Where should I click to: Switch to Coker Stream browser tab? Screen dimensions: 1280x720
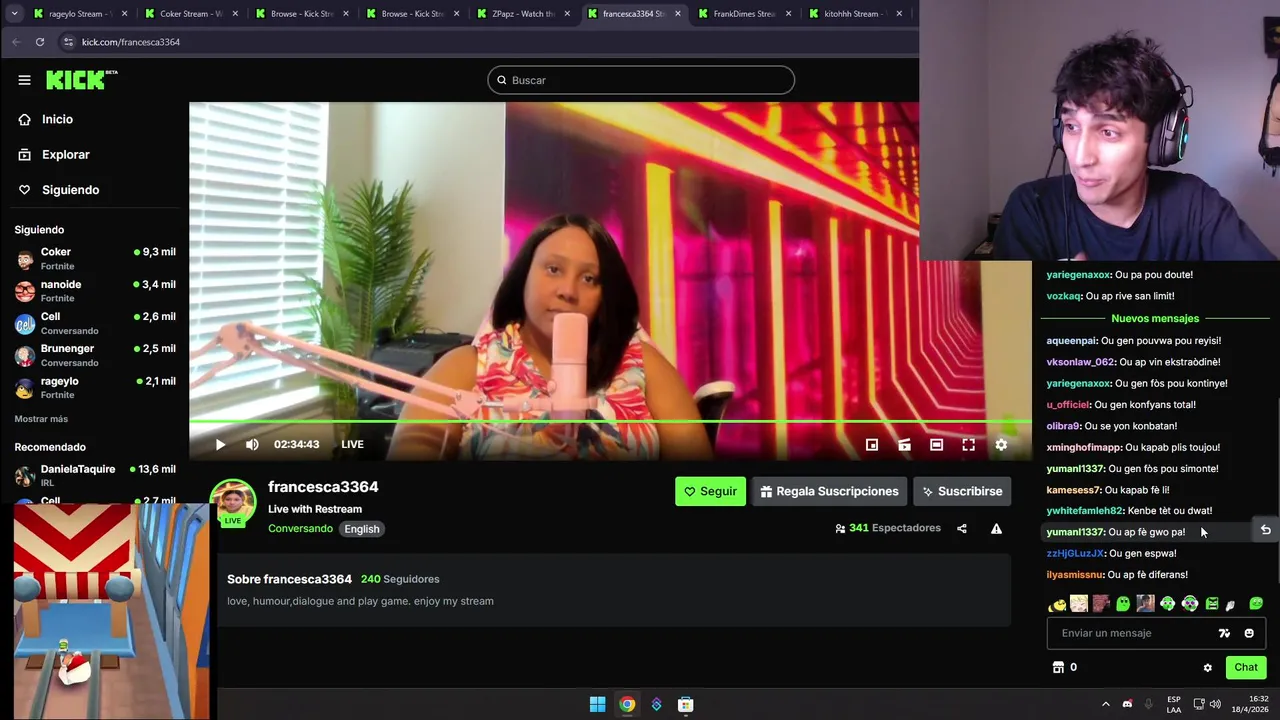pyautogui.click(x=189, y=14)
